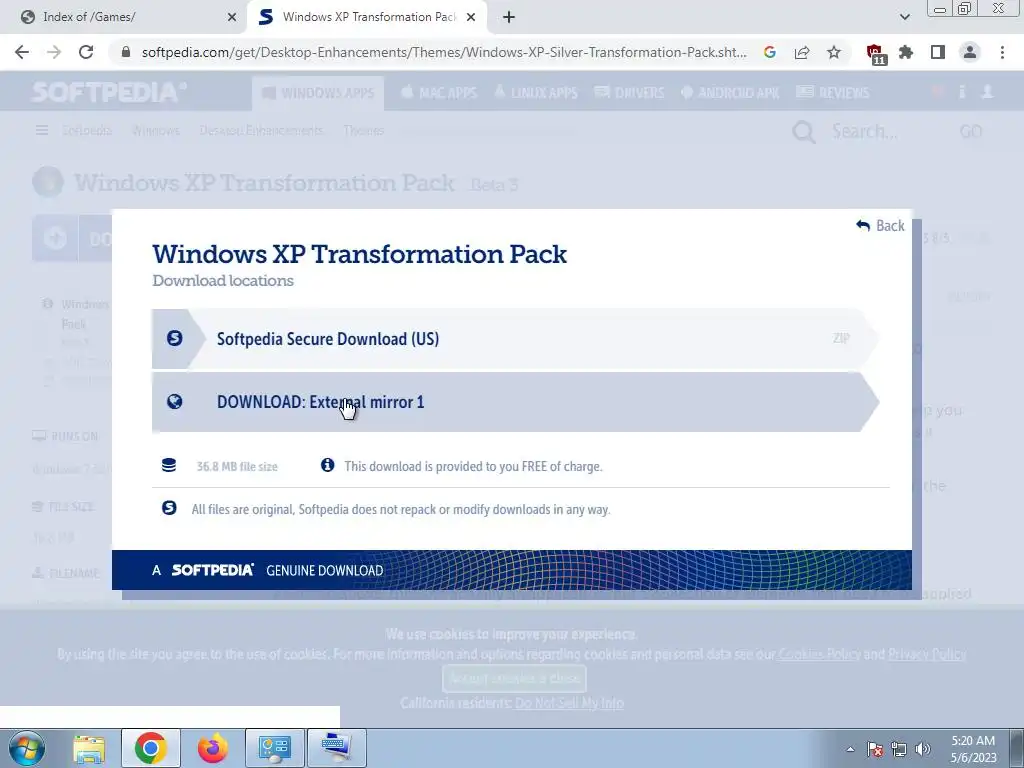Show hidden system tray icons
This screenshot has height=768, width=1024.
pyautogui.click(x=850, y=749)
